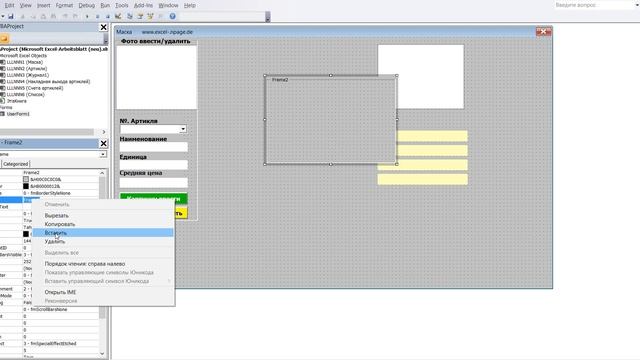Select the (Маска) sheet in project tree

[24, 62]
